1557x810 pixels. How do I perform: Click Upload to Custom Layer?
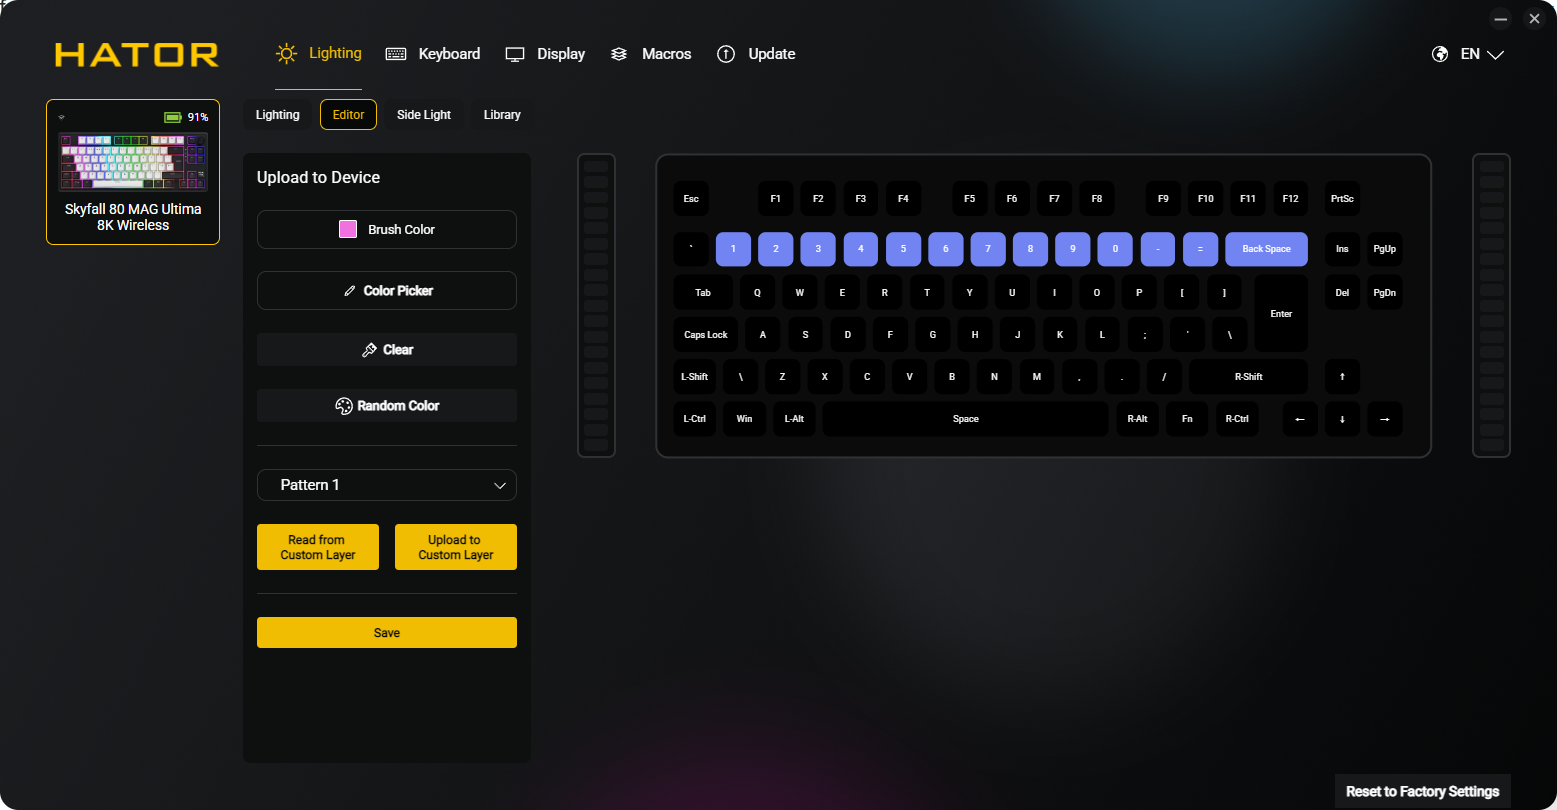456,547
